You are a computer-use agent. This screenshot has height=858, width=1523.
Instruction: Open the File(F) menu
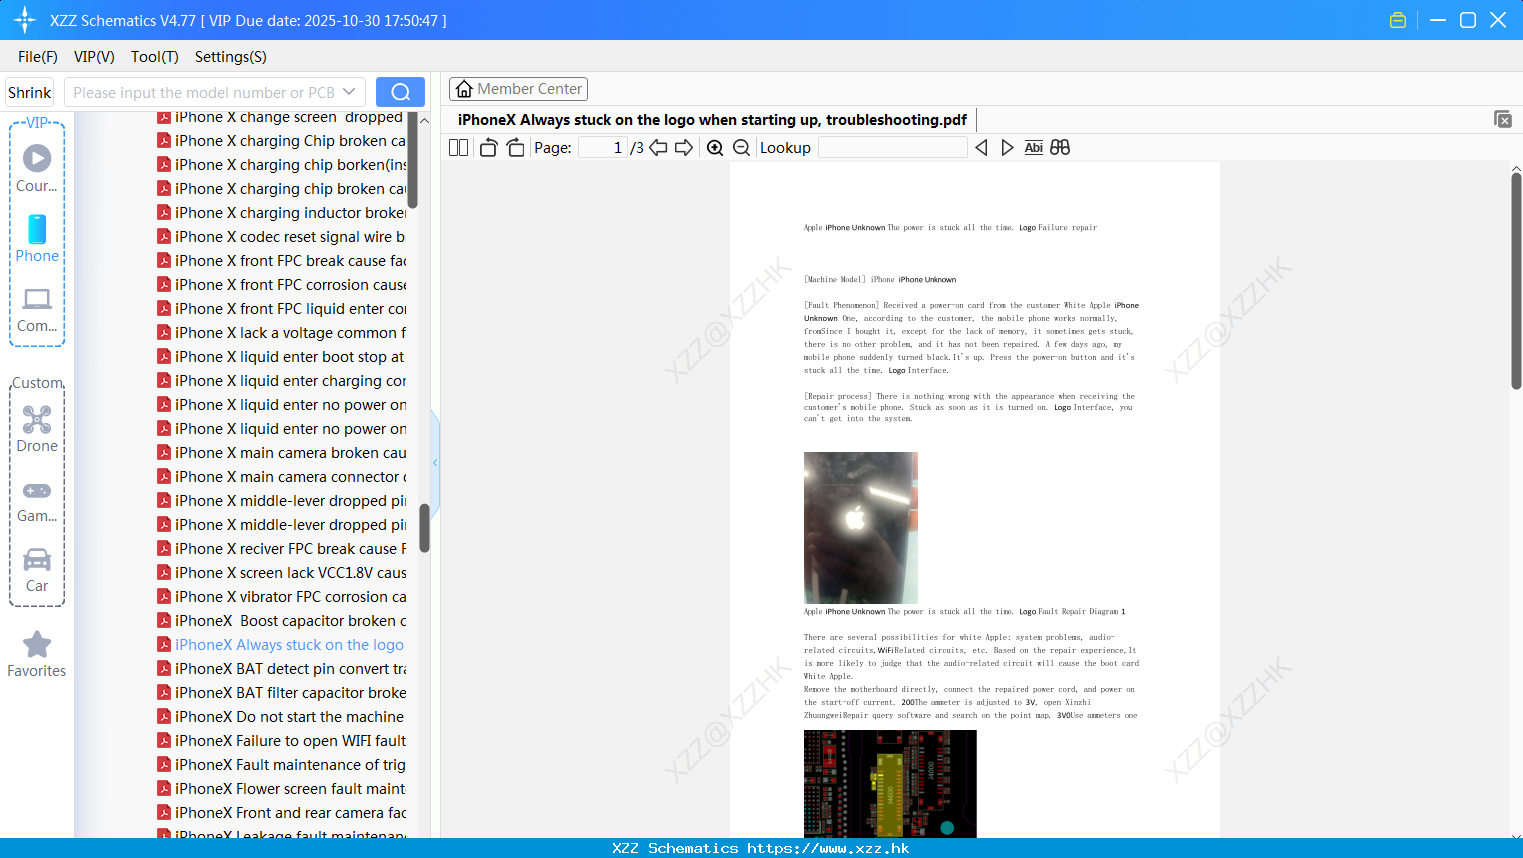click(38, 57)
